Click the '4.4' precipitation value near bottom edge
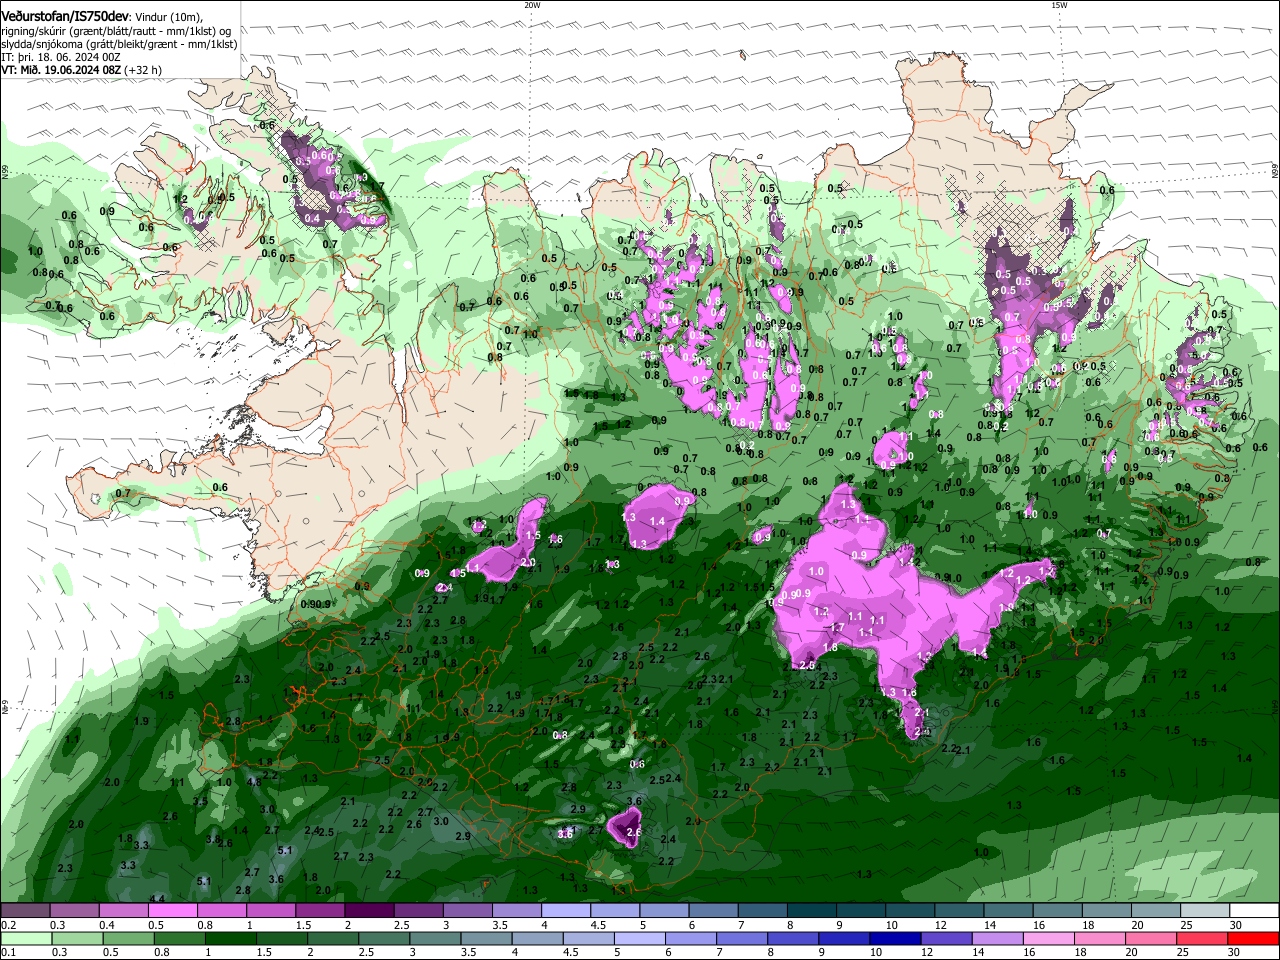This screenshot has height=960, width=1280. [x=157, y=899]
